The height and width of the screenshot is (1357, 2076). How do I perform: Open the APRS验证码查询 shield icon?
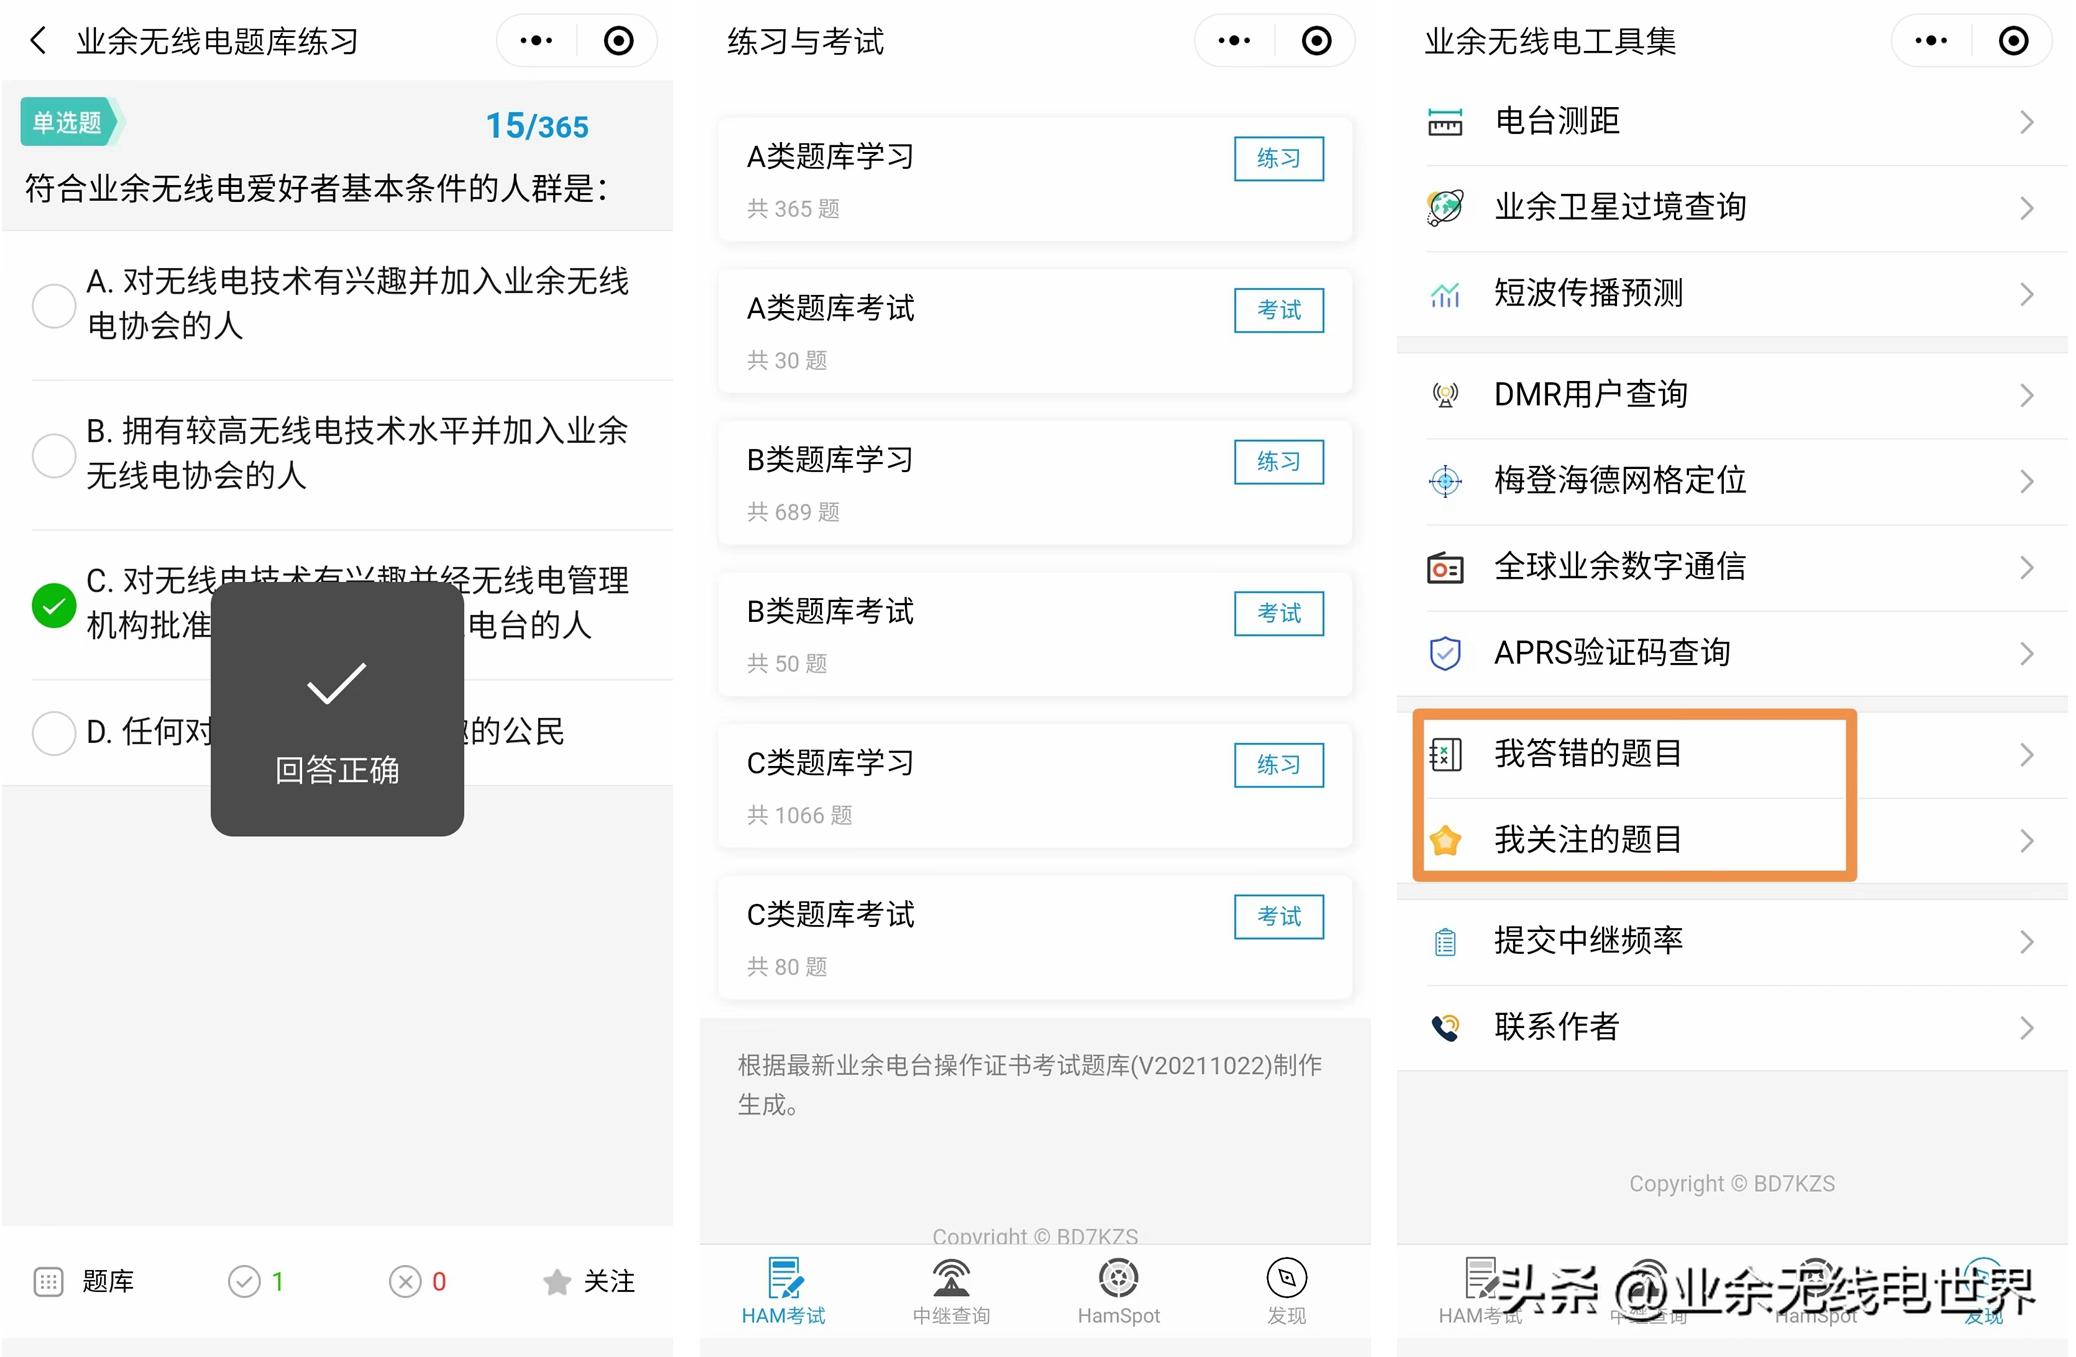[1444, 653]
